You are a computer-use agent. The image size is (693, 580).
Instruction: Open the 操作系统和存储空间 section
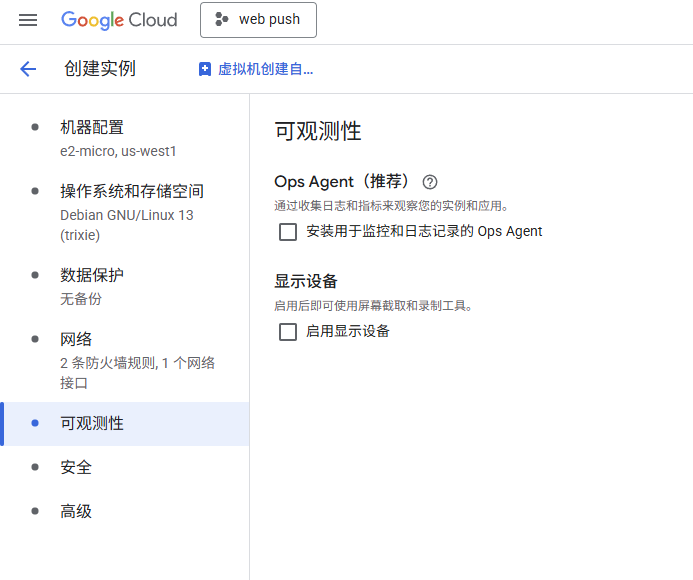[132, 191]
